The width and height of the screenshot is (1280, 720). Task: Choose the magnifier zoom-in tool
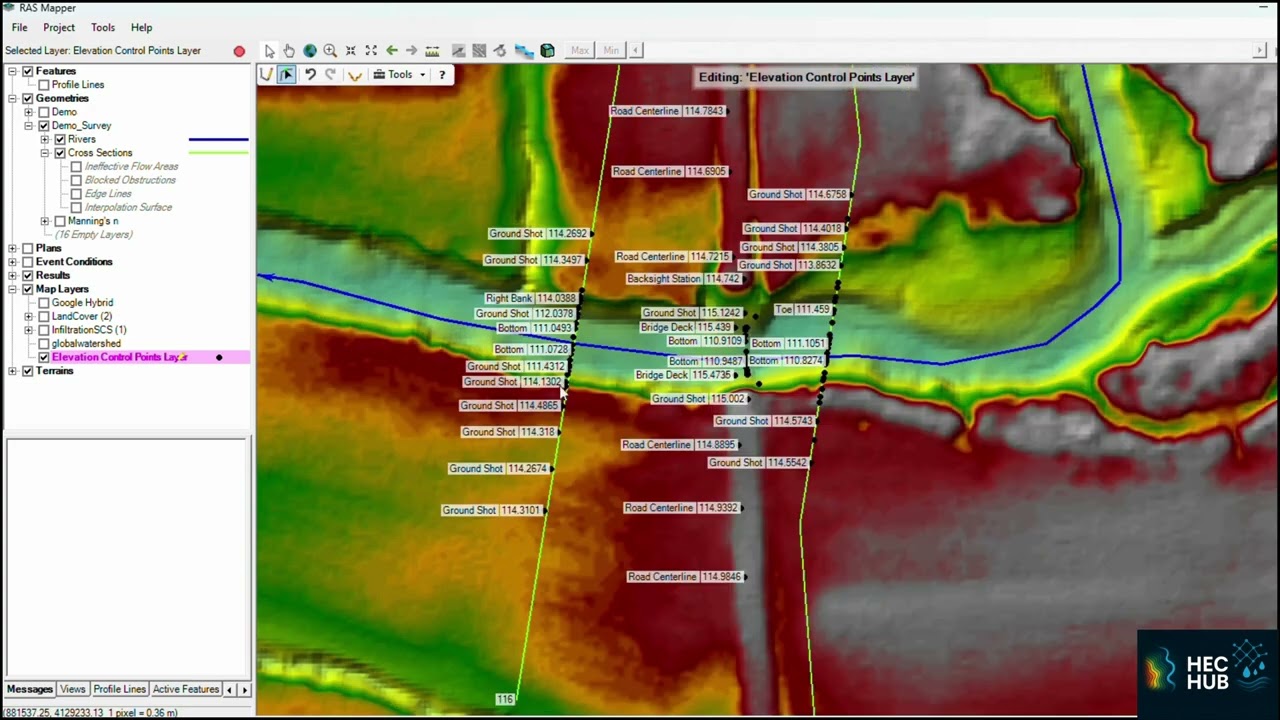click(330, 50)
